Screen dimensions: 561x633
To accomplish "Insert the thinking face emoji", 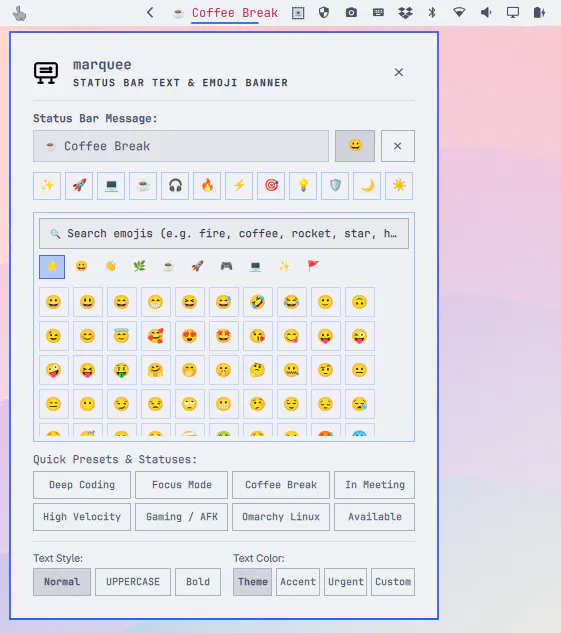I will pos(257,370).
